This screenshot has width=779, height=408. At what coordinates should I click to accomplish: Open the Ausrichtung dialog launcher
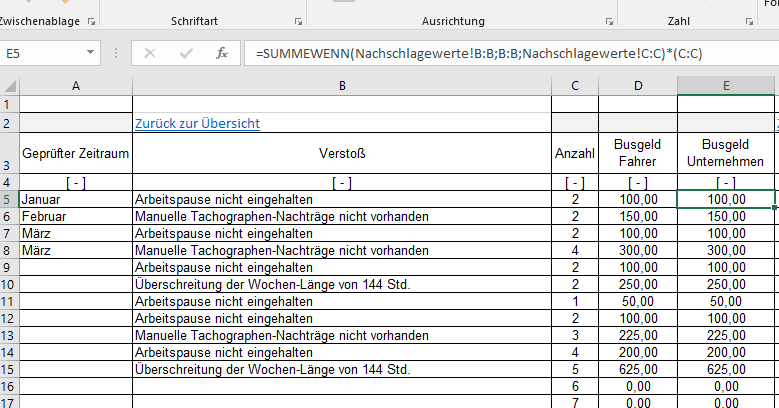pyautogui.click(x=609, y=21)
